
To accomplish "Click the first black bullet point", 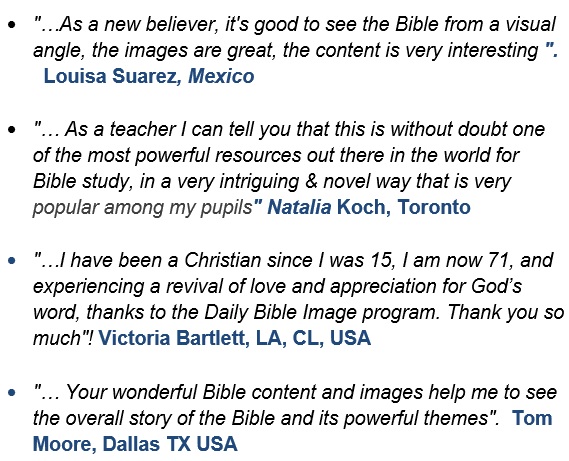I will click(x=12, y=25).
